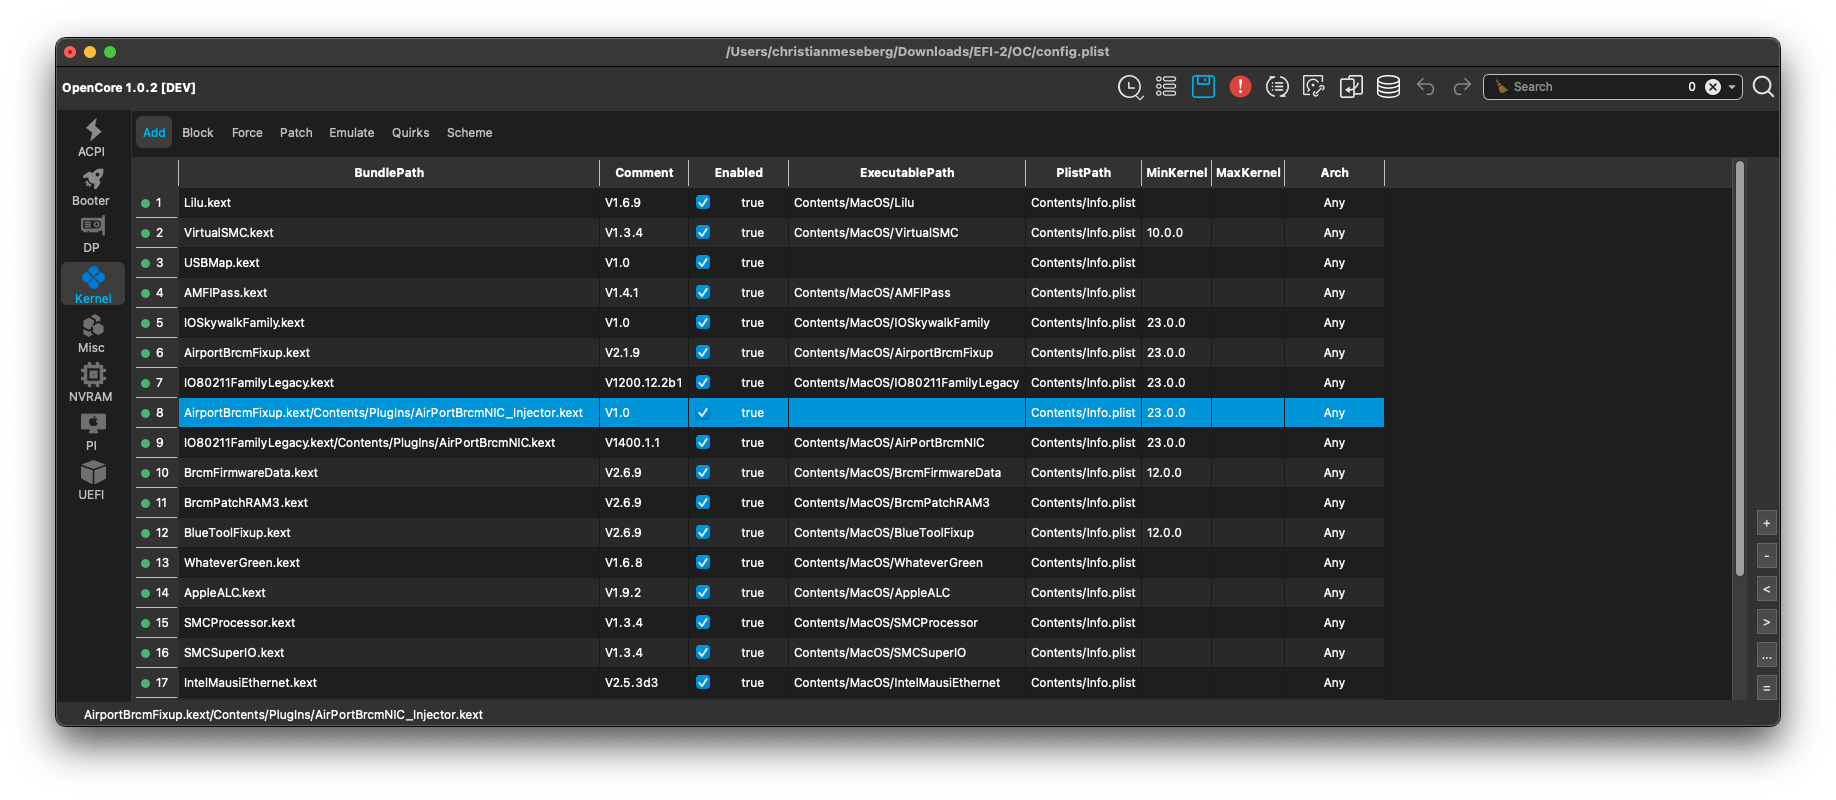This screenshot has height=800, width=1836.
Task: Click the red exclamation validation icon
Action: pos(1240,87)
